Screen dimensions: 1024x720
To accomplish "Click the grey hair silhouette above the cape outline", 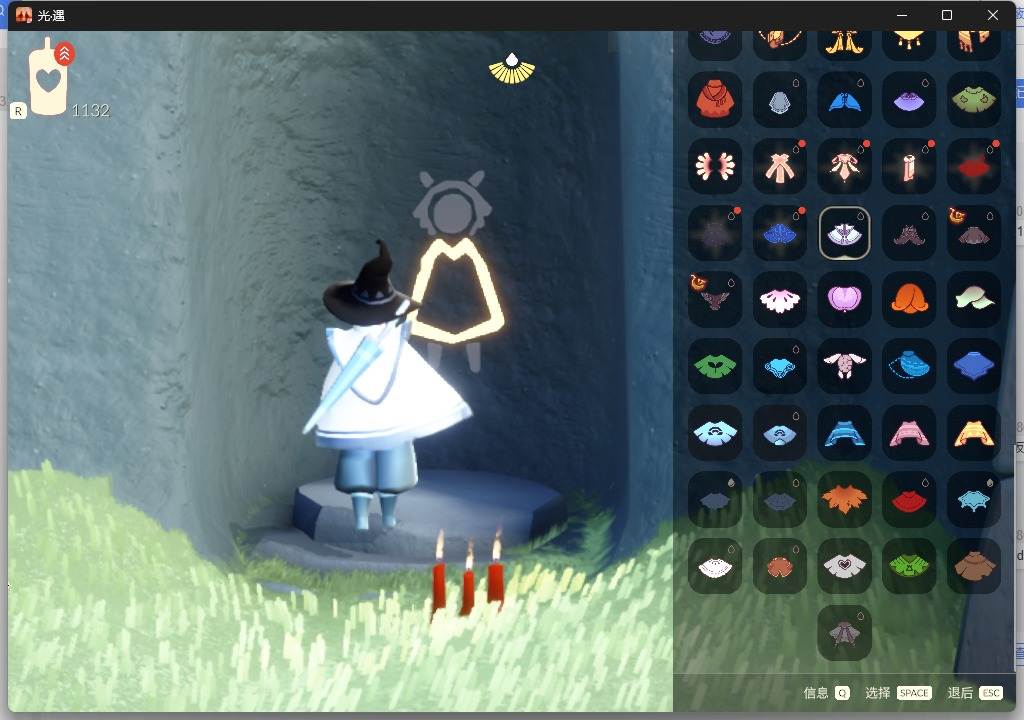I will coord(452,204).
